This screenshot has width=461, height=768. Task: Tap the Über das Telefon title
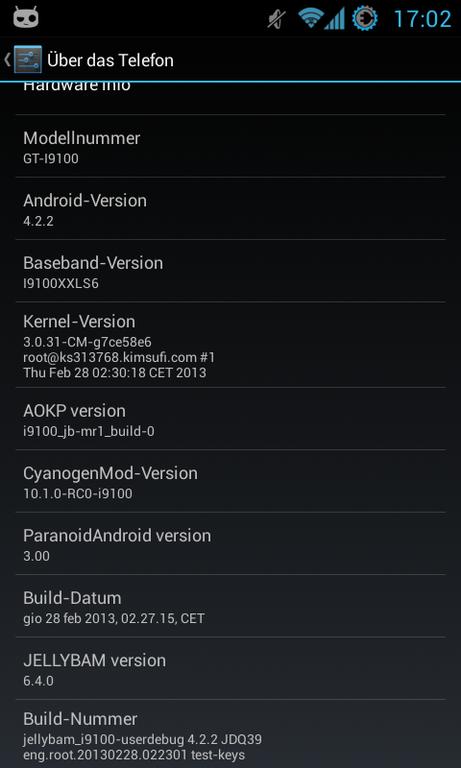pyautogui.click(x=110, y=60)
